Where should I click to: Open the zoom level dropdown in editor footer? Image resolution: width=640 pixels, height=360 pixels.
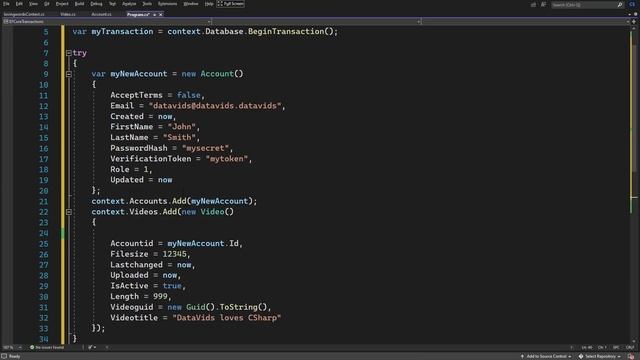[12, 347]
